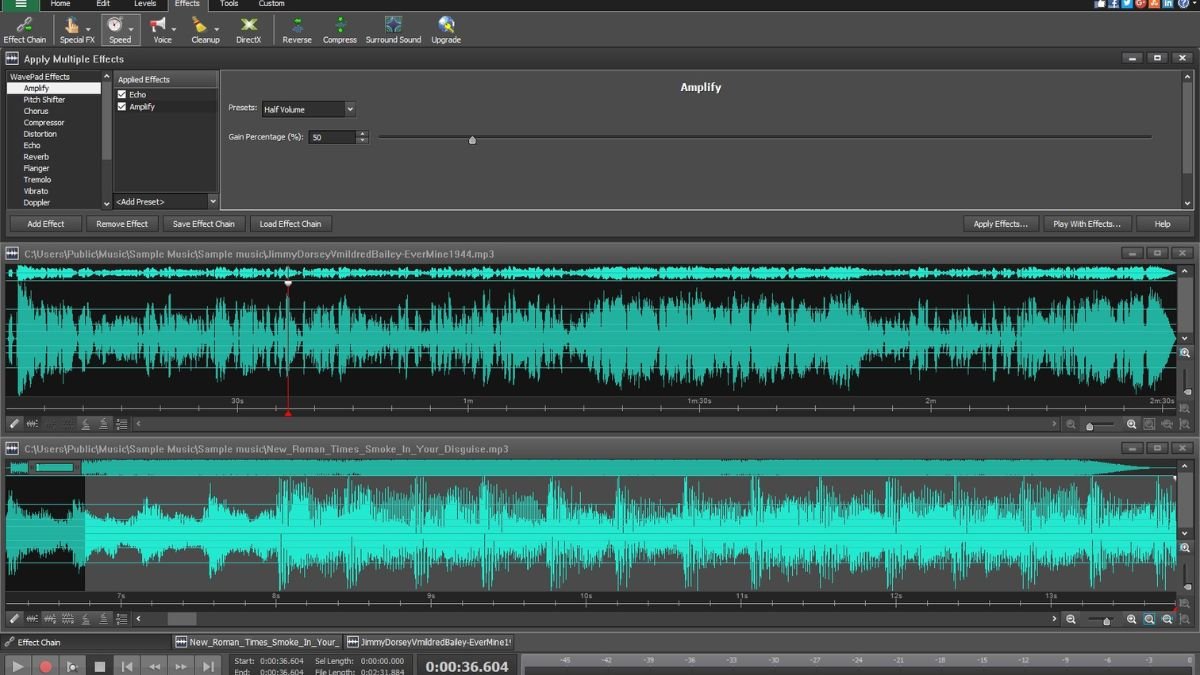Disable the Amplify applied effect

tap(124, 106)
